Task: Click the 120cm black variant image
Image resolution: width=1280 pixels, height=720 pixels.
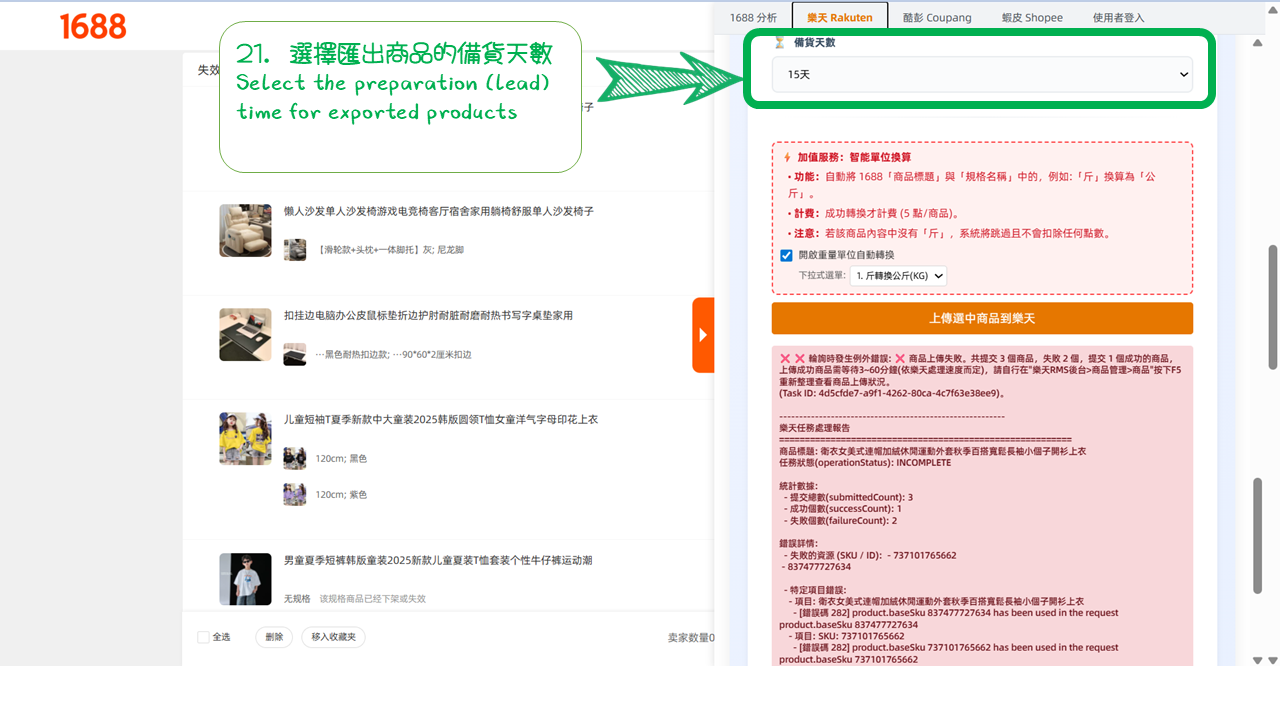Action: 295,458
